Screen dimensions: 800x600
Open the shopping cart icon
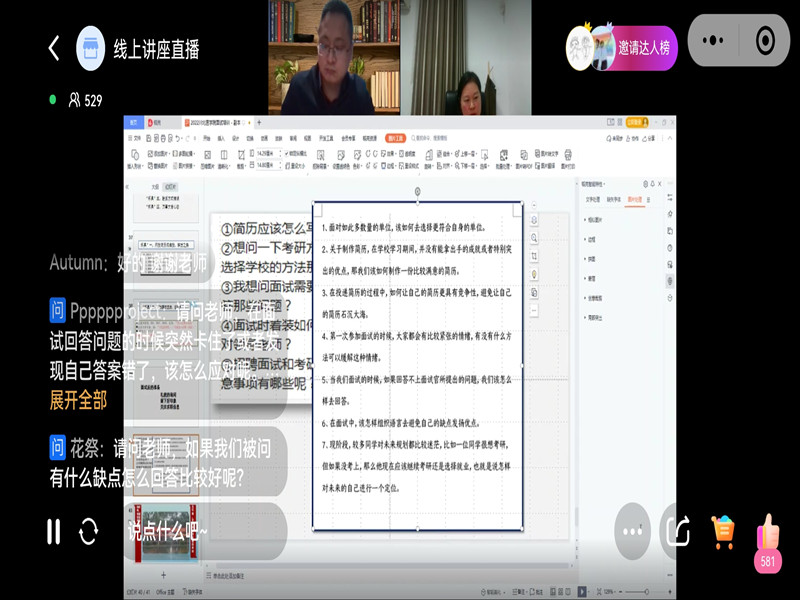tap(723, 531)
